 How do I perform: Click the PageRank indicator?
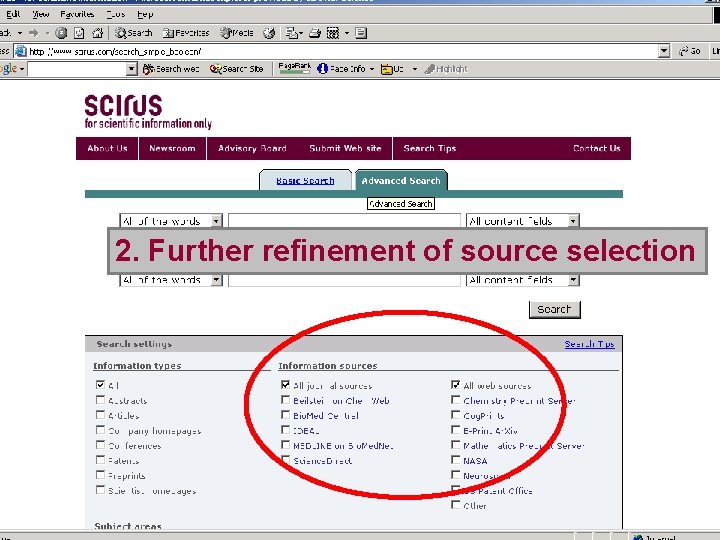(294, 68)
